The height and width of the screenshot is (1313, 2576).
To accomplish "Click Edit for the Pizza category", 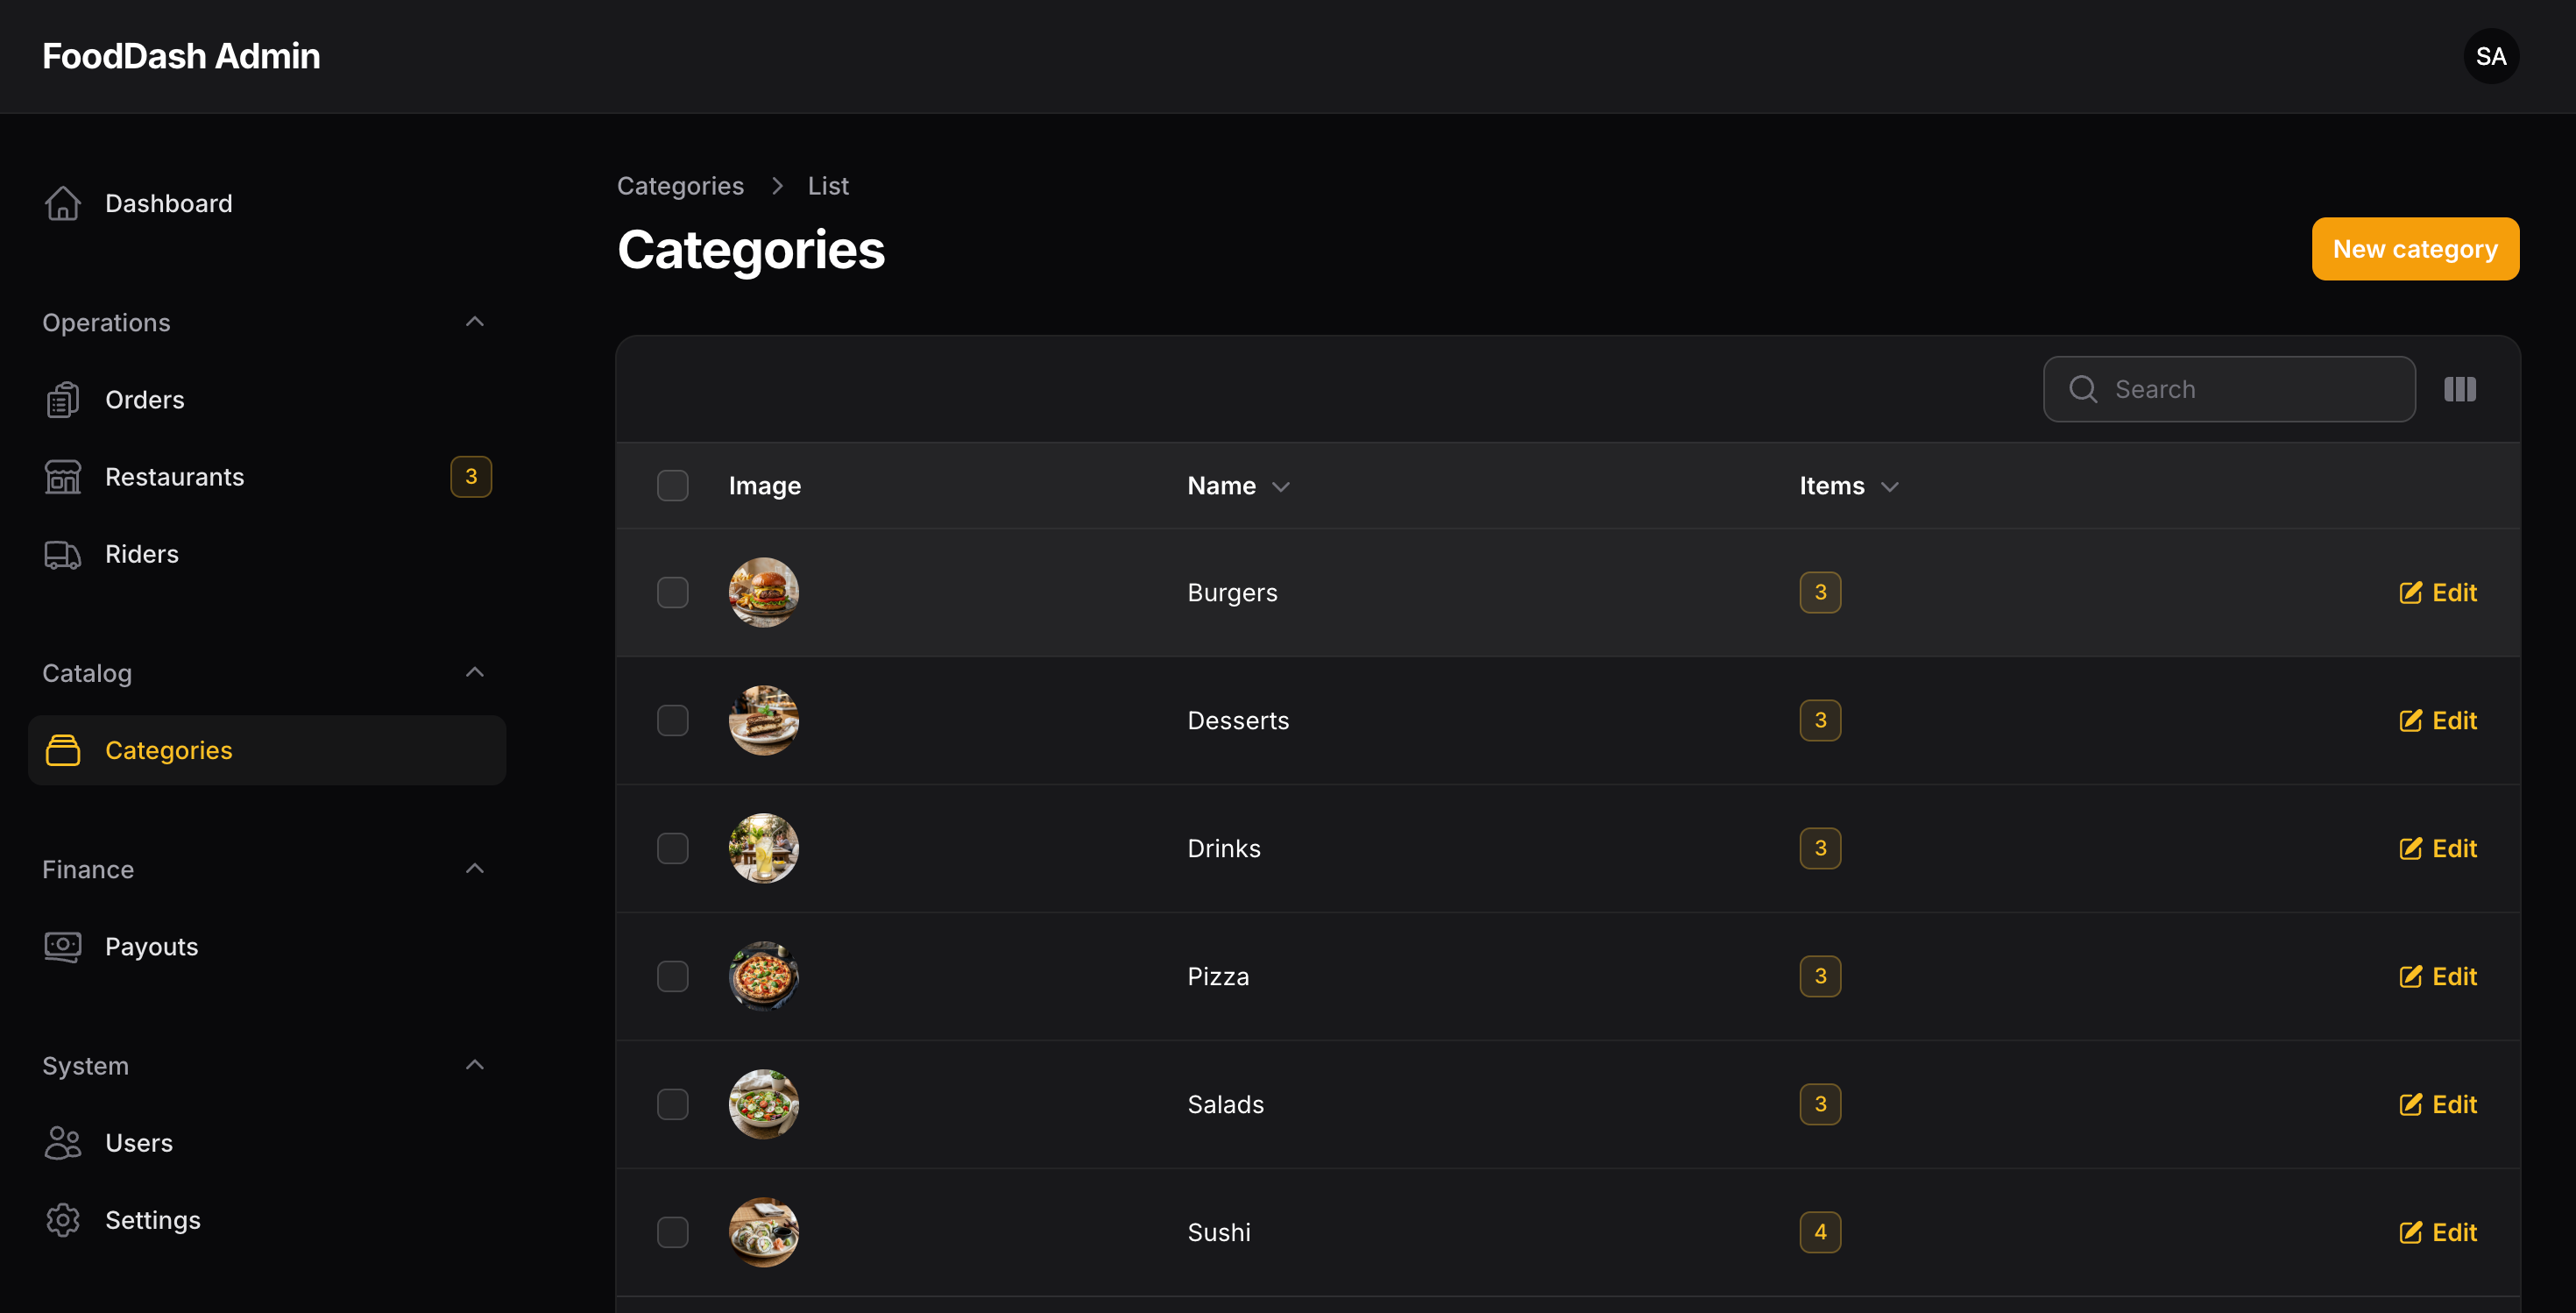I will pos(2438,977).
